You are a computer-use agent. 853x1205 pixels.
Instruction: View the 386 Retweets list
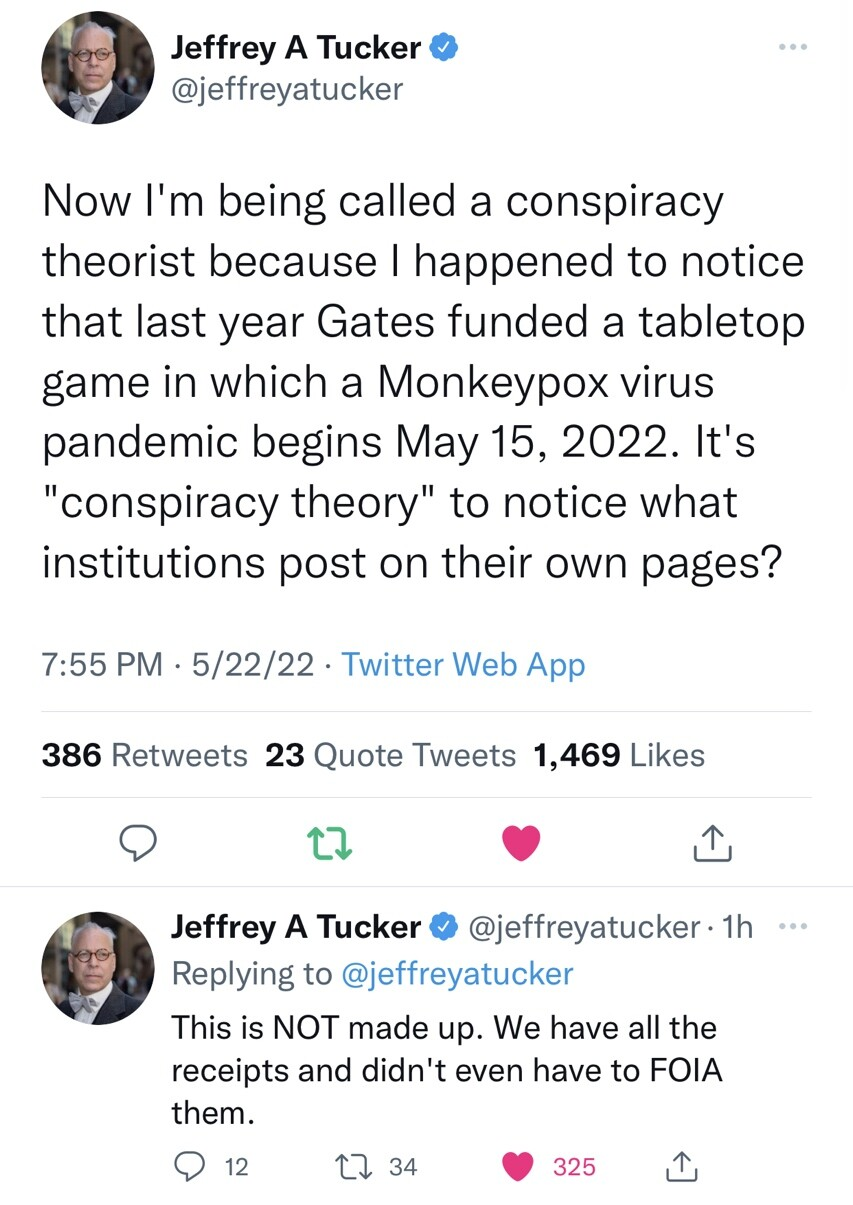[144, 755]
